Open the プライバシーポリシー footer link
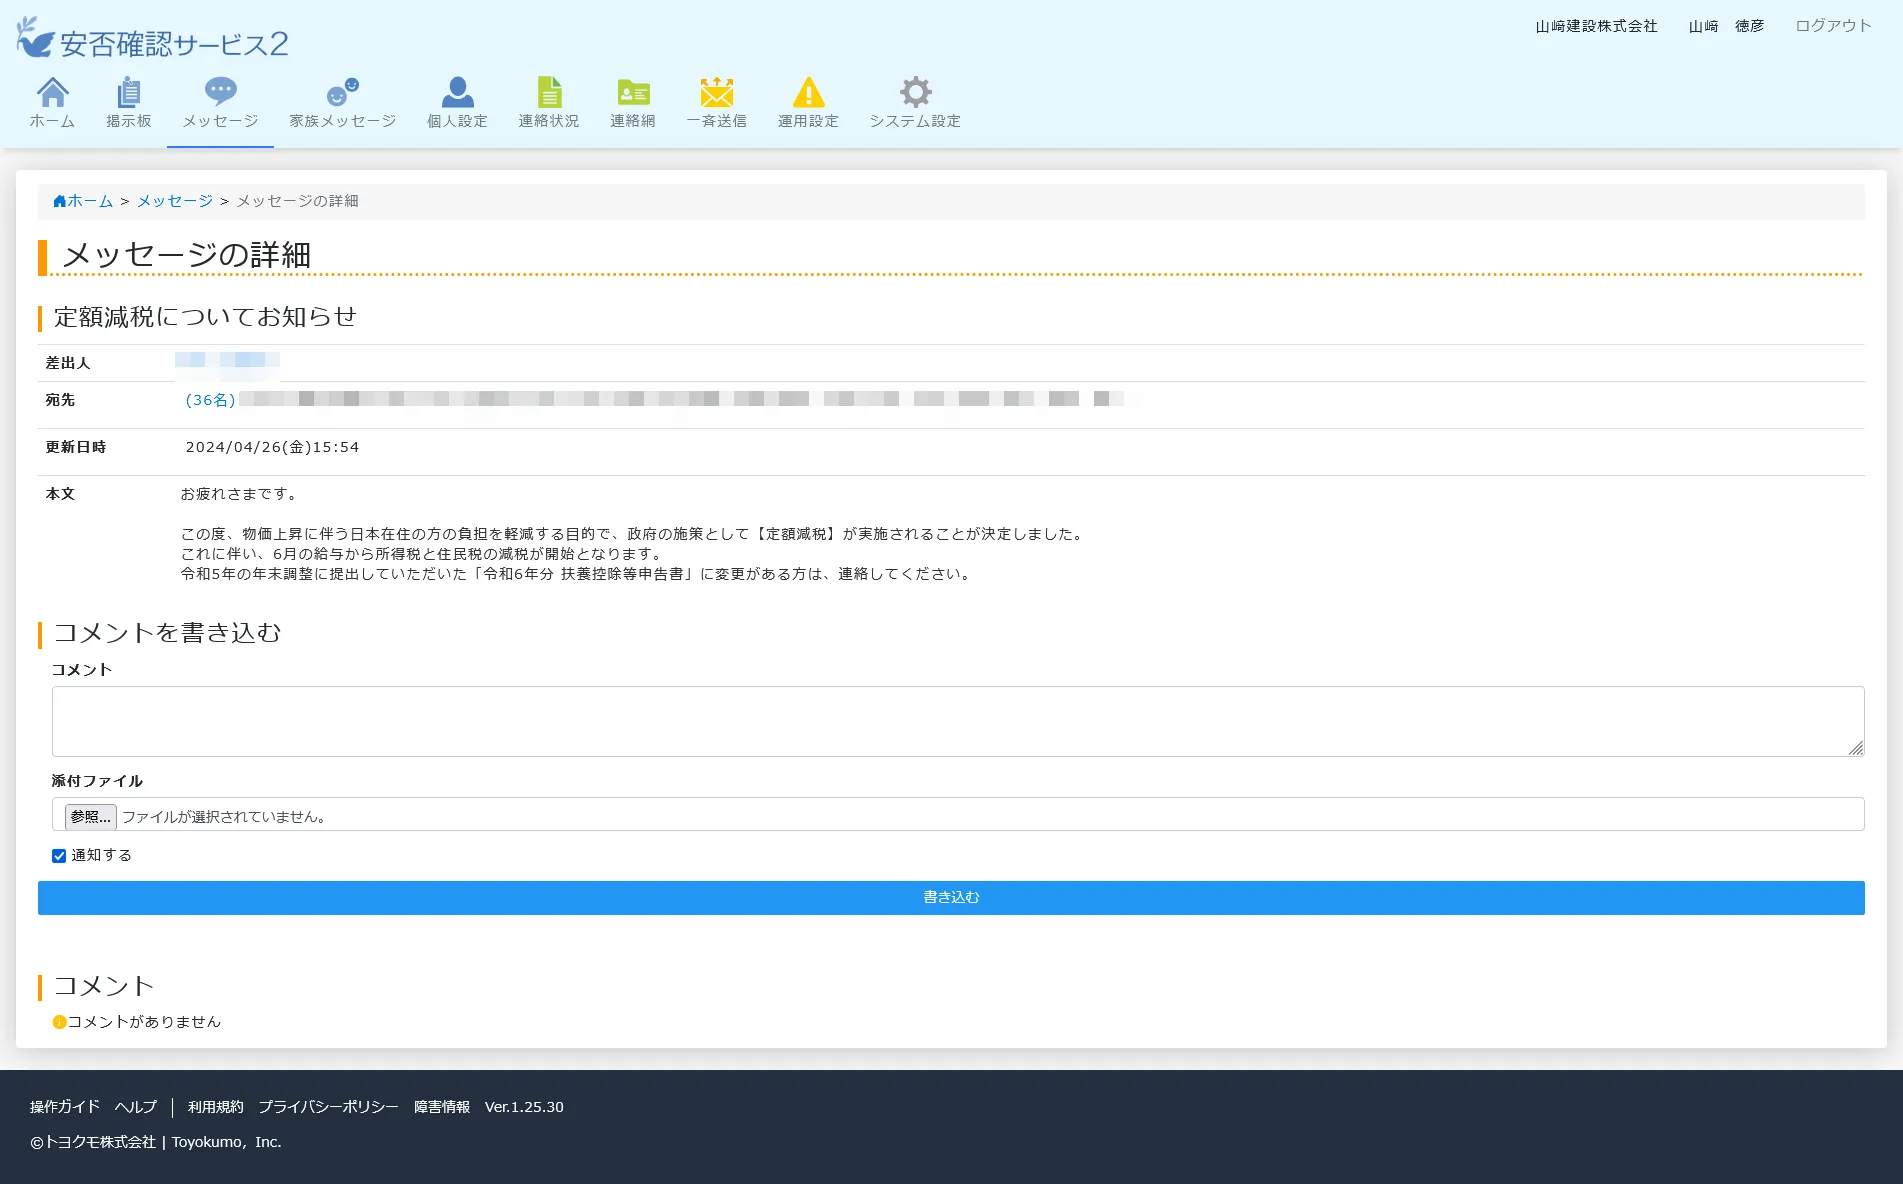Image resolution: width=1903 pixels, height=1184 pixels. (328, 1107)
